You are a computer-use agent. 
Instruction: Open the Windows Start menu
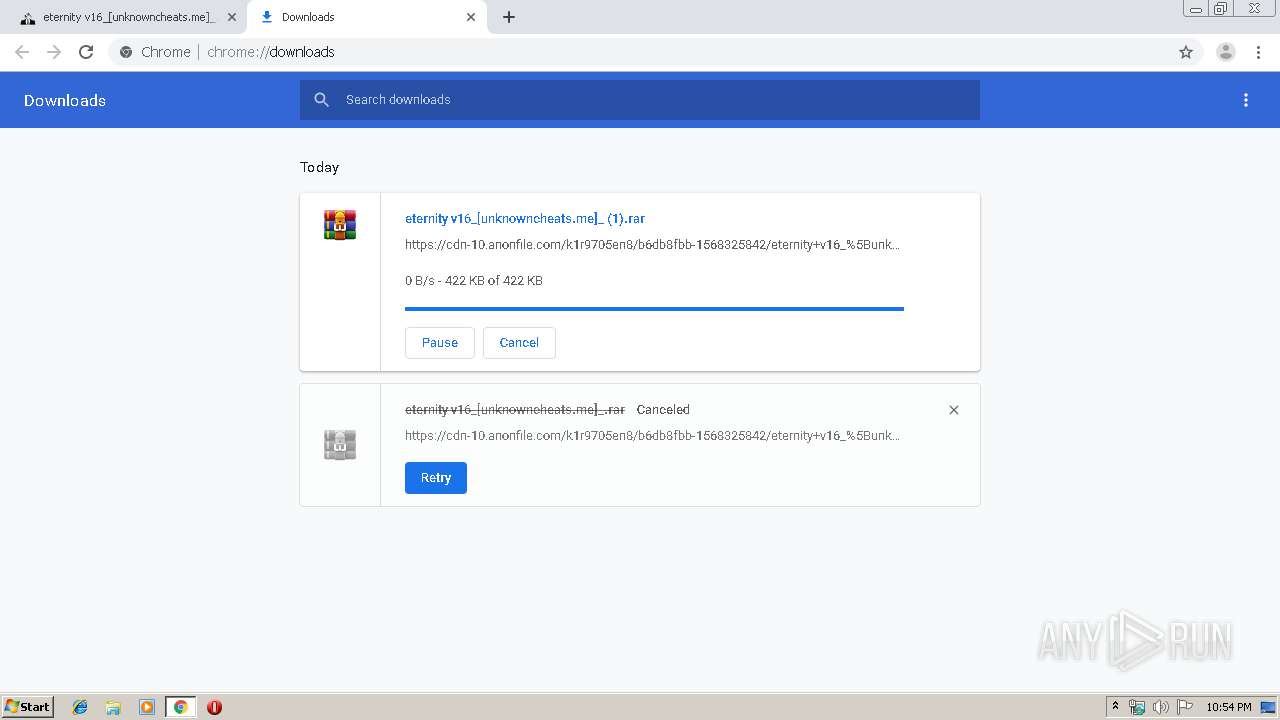(28, 706)
